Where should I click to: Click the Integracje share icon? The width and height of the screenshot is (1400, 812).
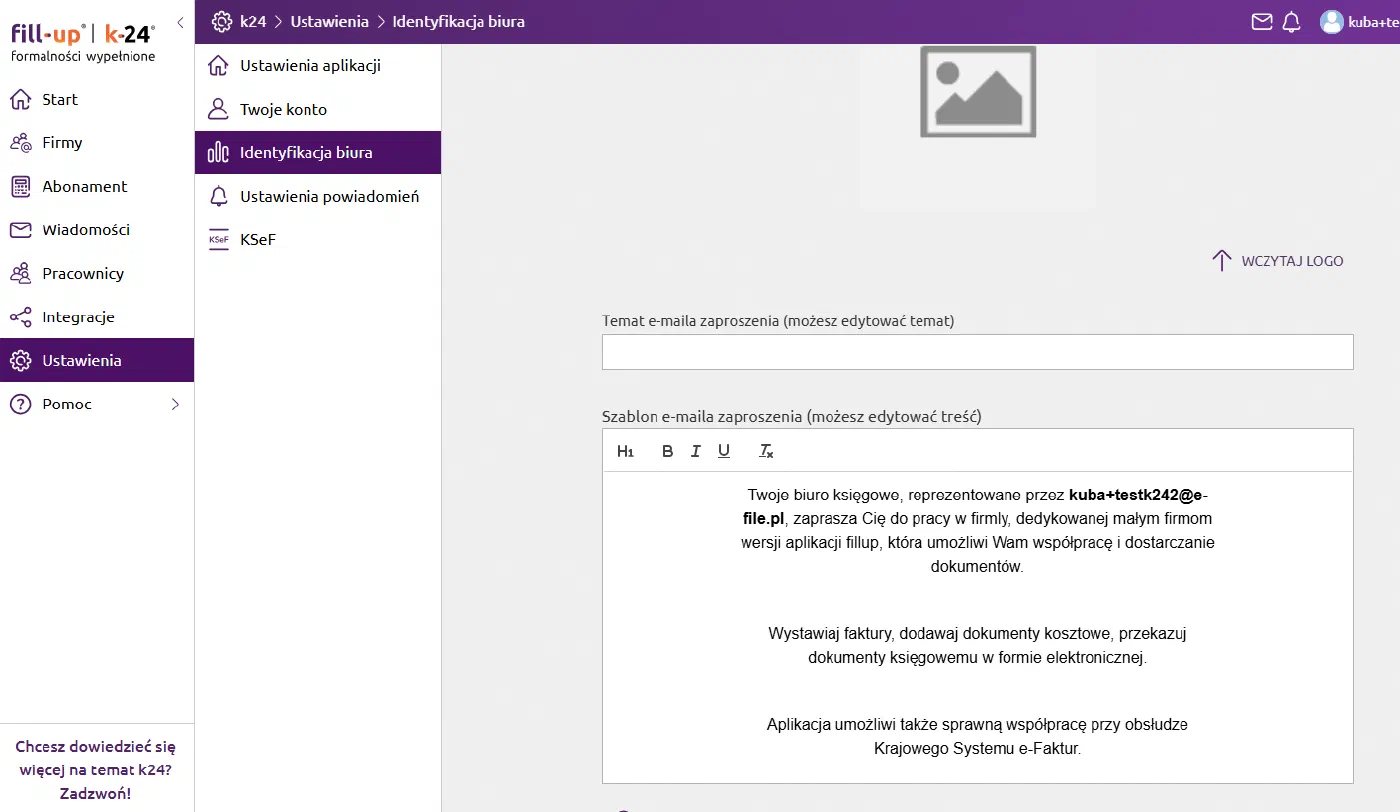(20, 317)
